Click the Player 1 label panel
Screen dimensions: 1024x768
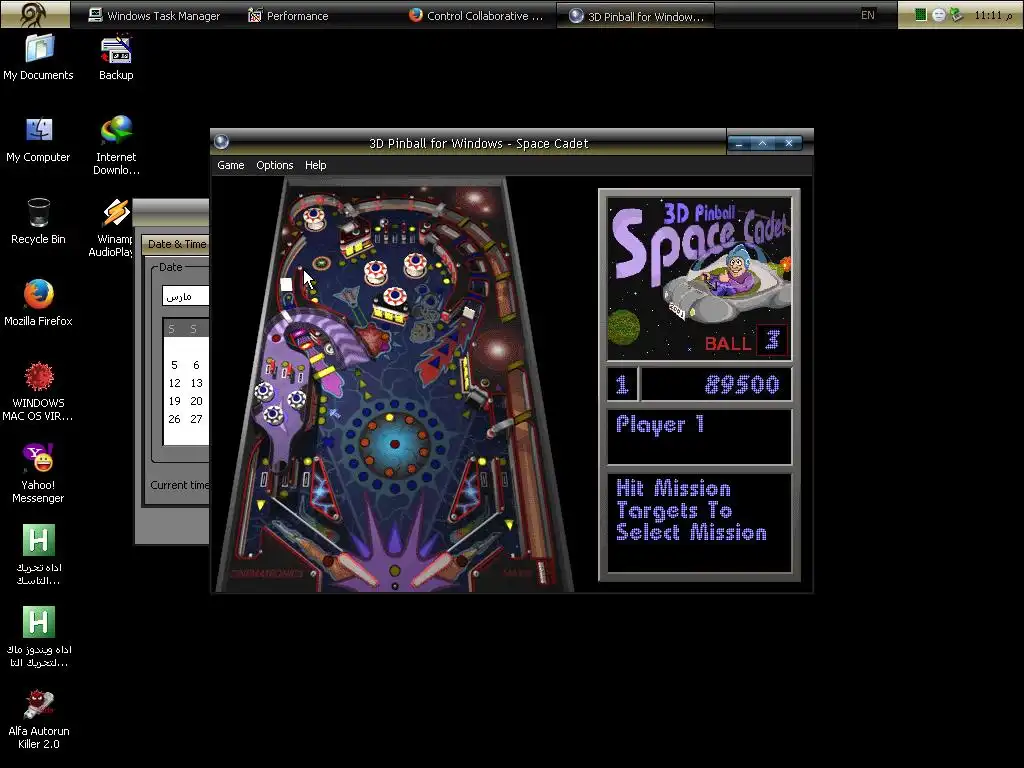[x=699, y=436]
